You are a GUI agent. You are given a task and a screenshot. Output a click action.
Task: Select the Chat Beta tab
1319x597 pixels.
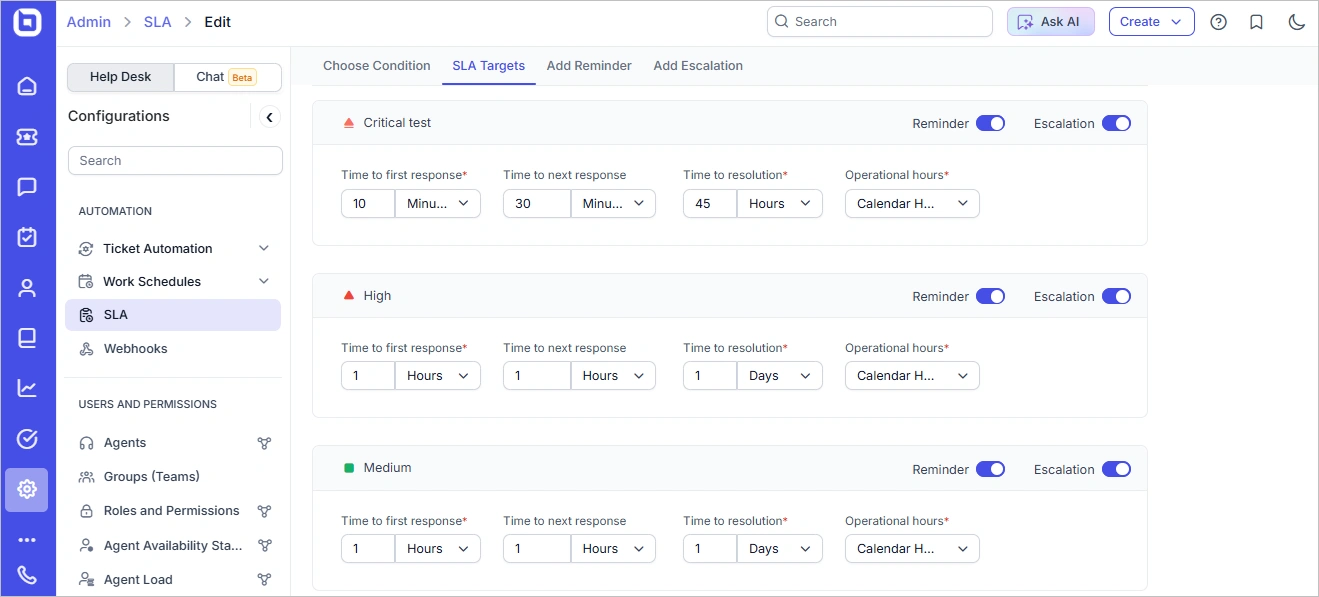[227, 77]
